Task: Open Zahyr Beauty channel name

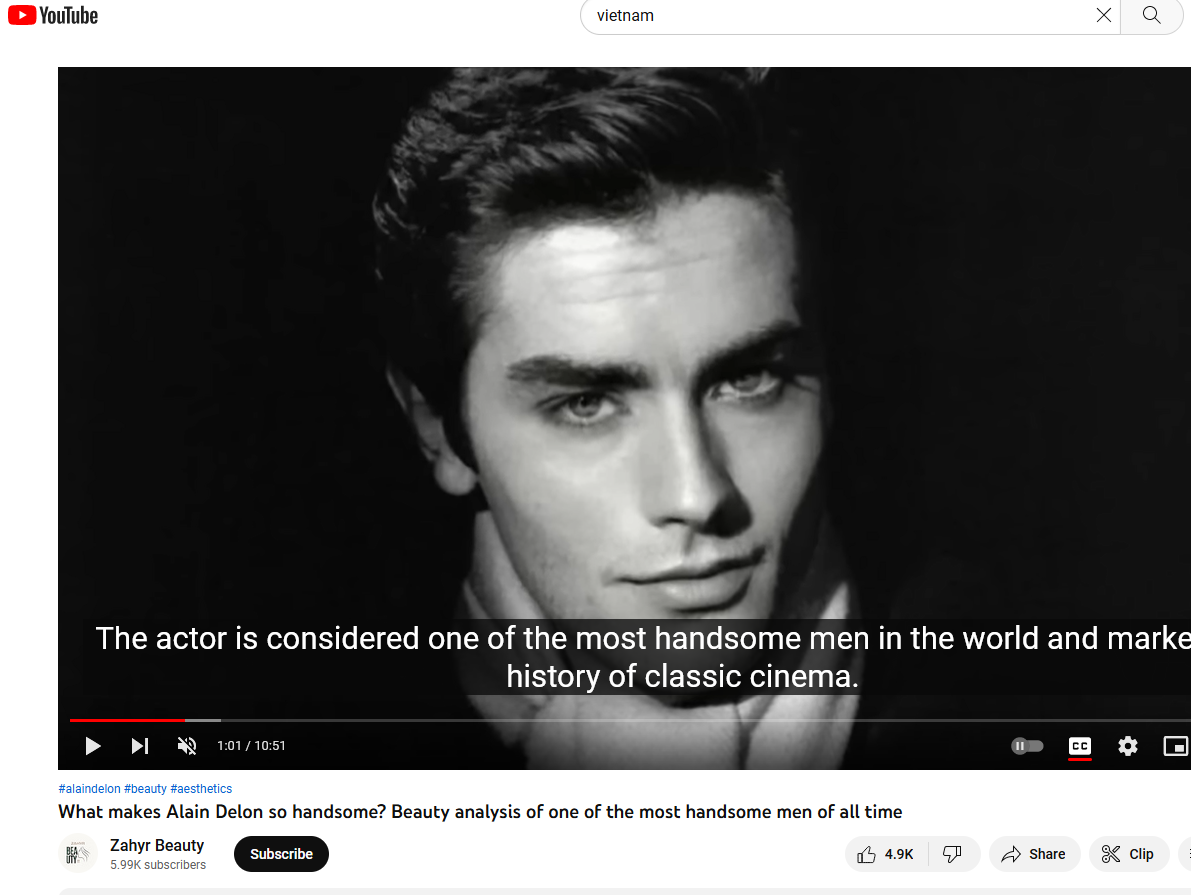Action: [156, 845]
